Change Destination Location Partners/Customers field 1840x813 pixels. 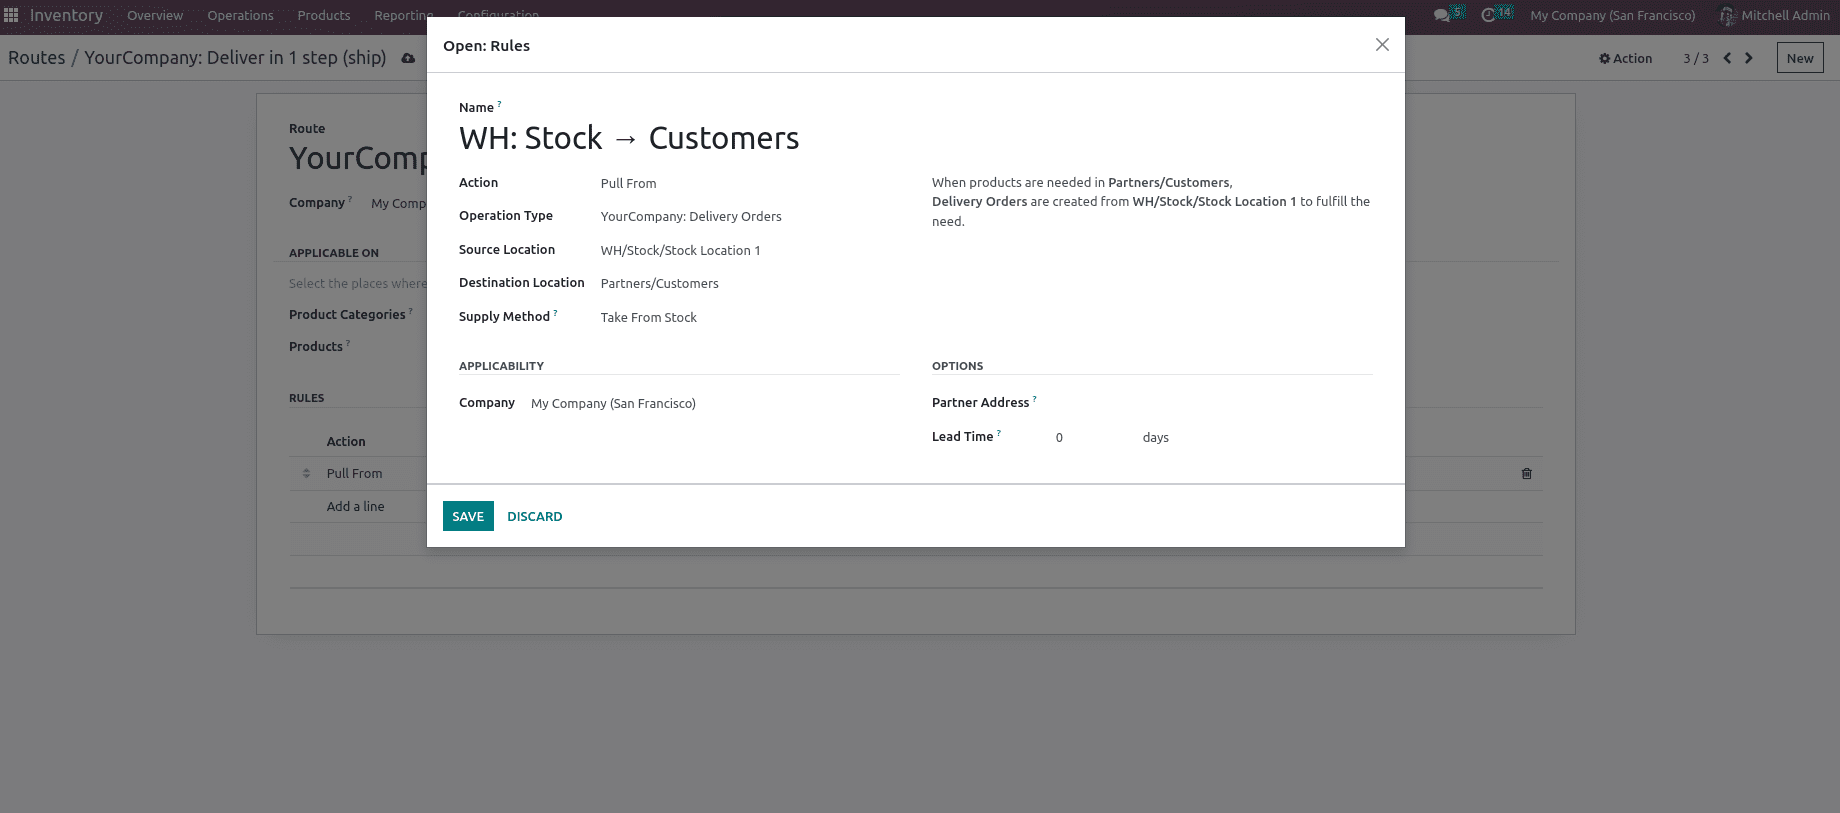[750, 283]
